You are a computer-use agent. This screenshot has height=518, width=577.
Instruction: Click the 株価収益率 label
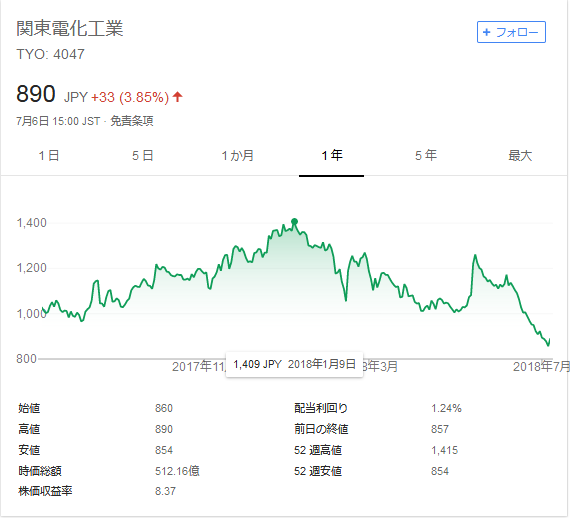tap(45, 491)
